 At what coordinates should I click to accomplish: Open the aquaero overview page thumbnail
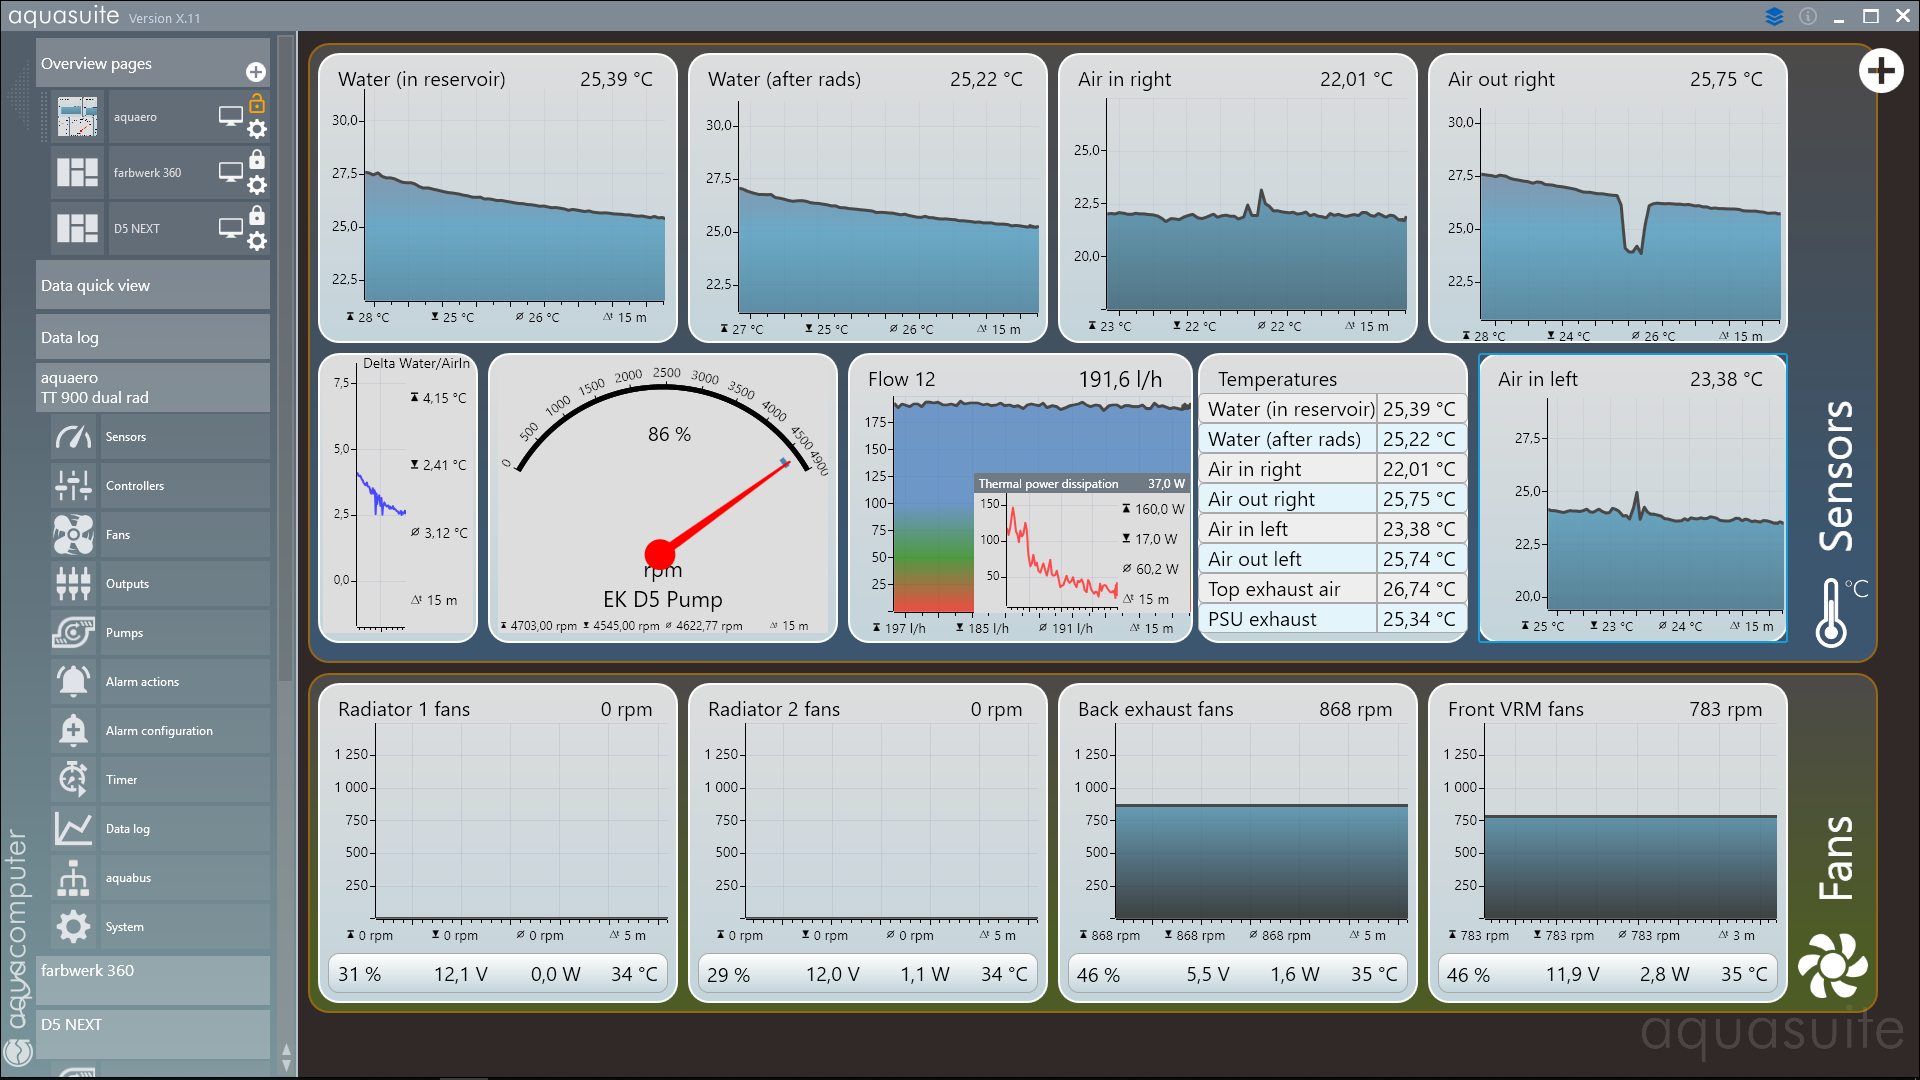pyautogui.click(x=77, y=117)
